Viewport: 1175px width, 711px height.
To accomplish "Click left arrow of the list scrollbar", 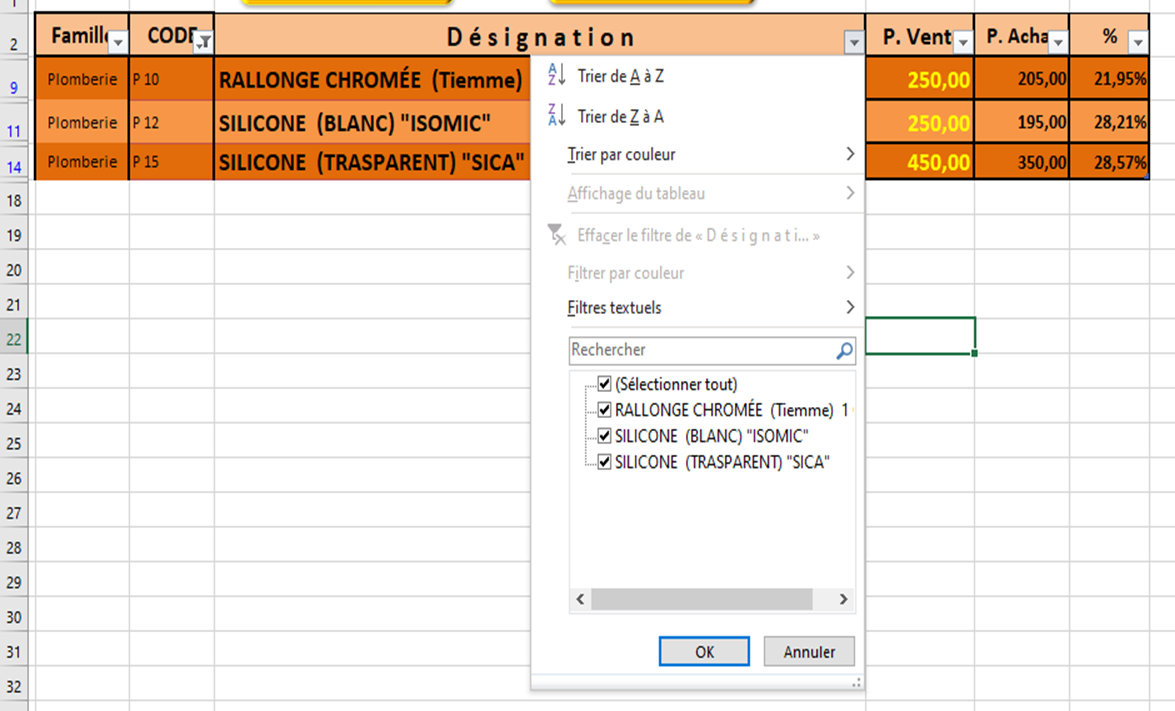I will (581, 599).
